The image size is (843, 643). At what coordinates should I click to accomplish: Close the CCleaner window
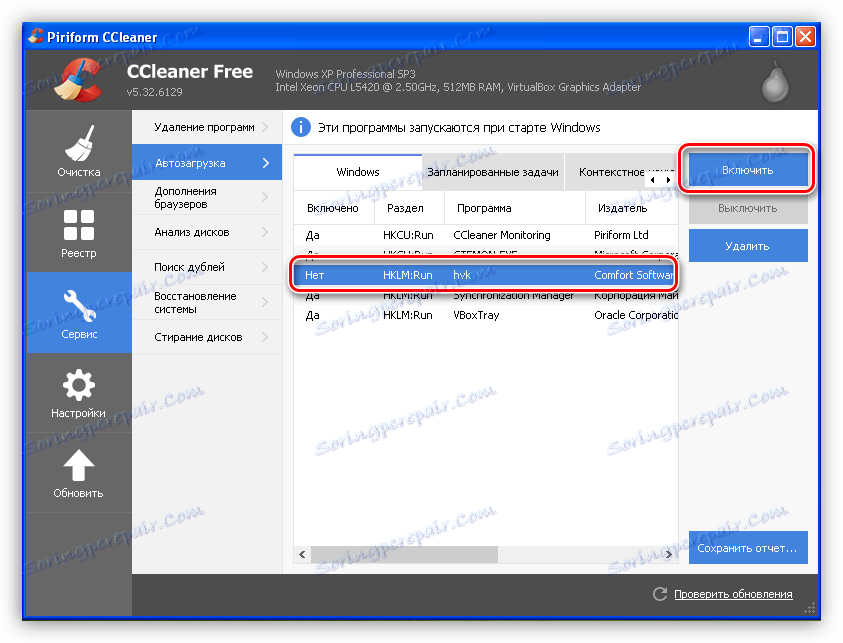click(x=805, y=37)
